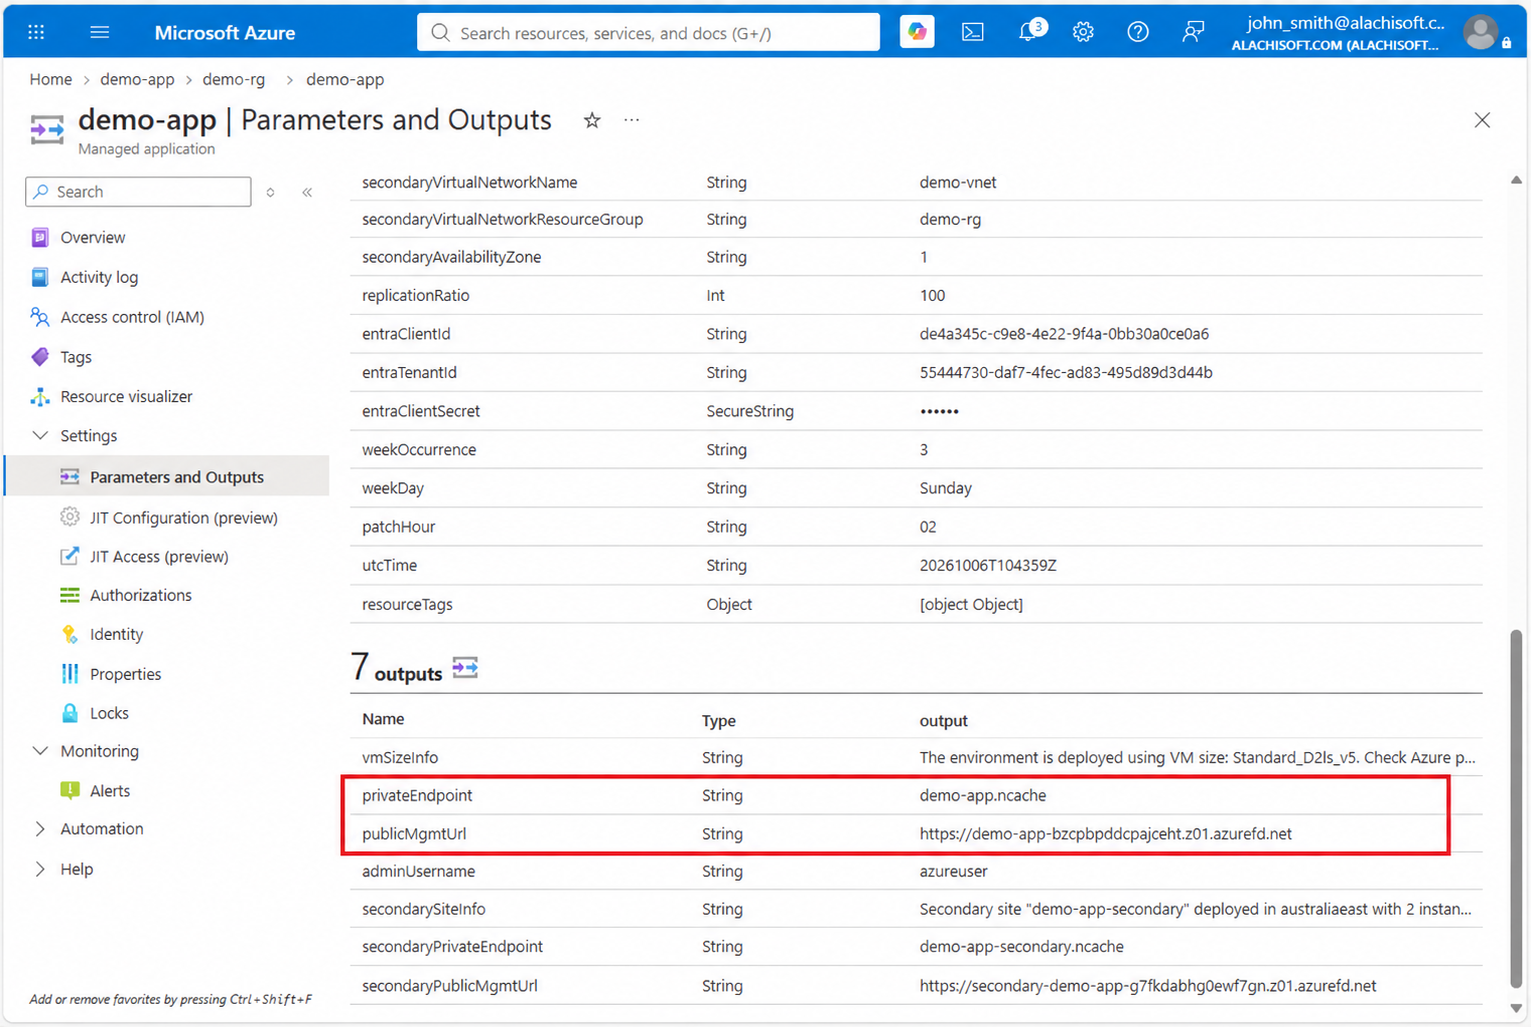Click the help question mark icon

pyautogui.click(x=1138, y=32)
